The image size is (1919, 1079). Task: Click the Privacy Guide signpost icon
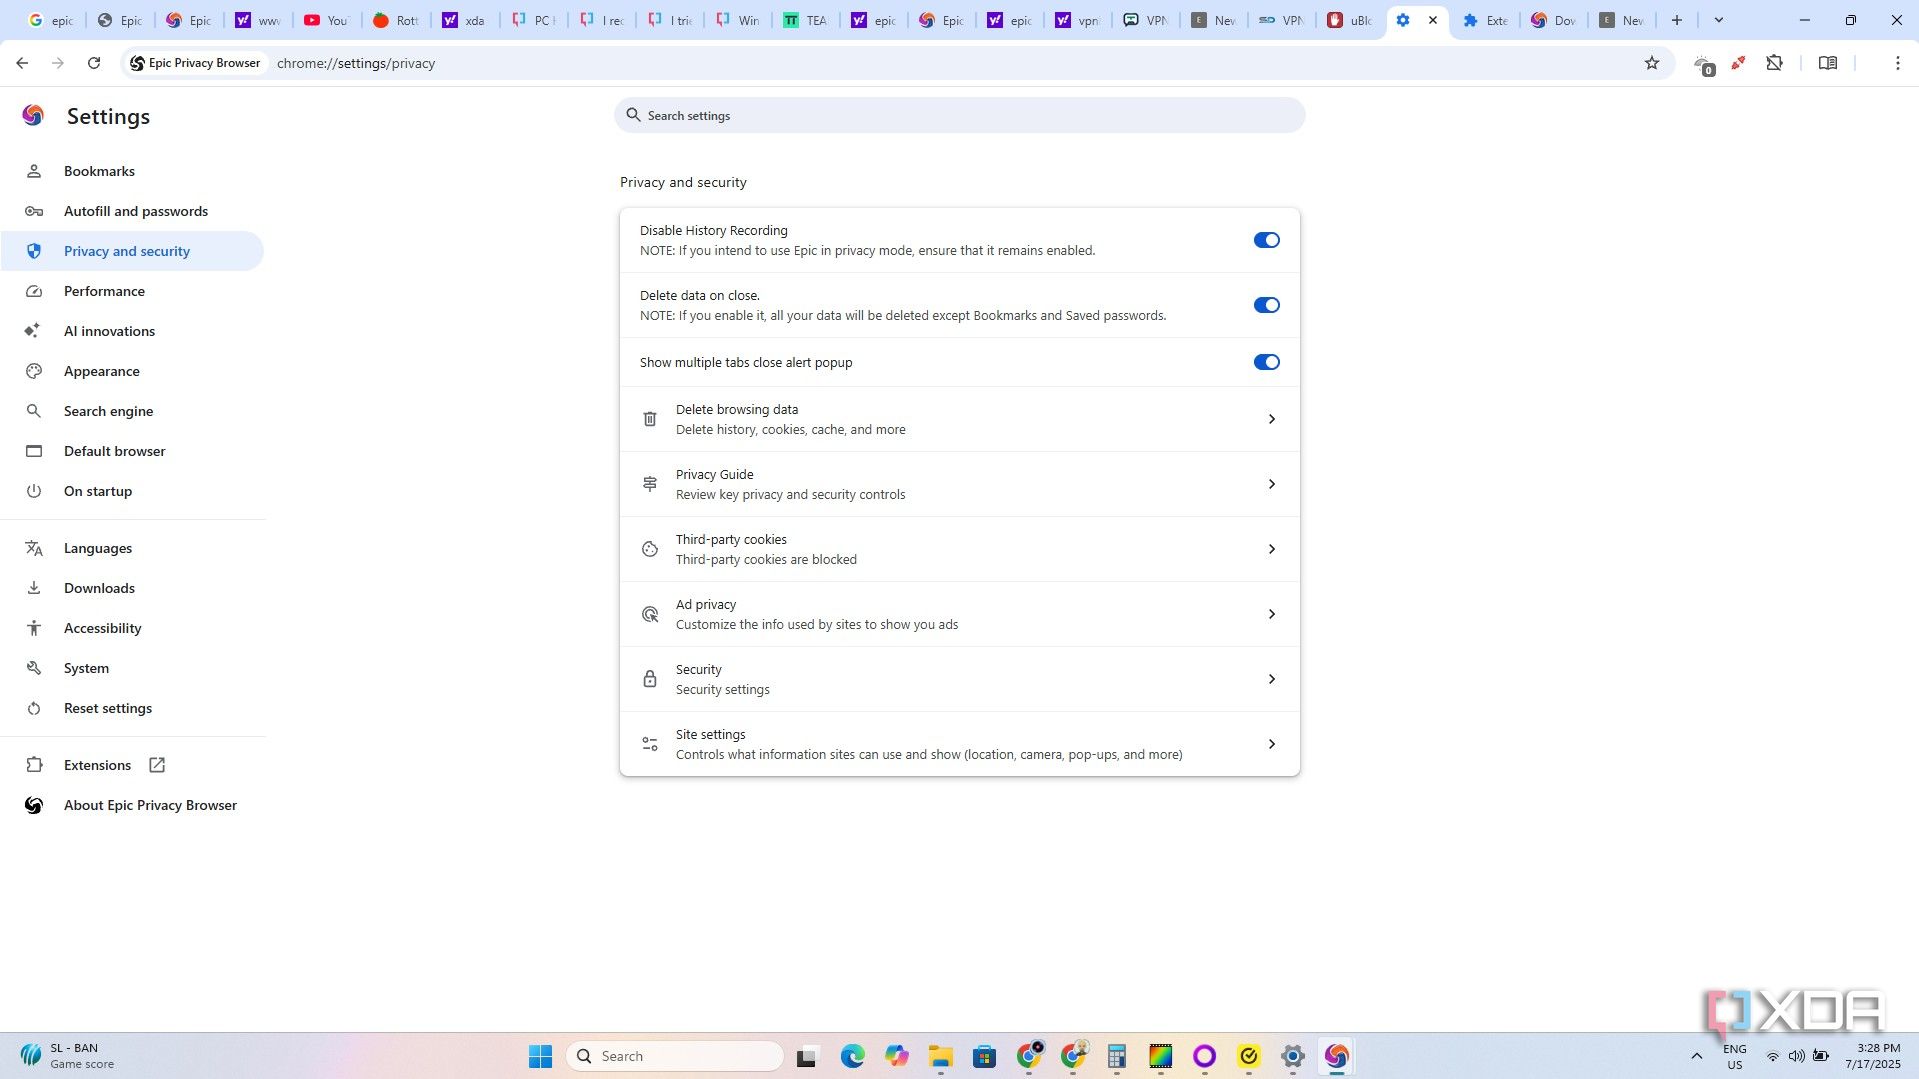(650, 484)
